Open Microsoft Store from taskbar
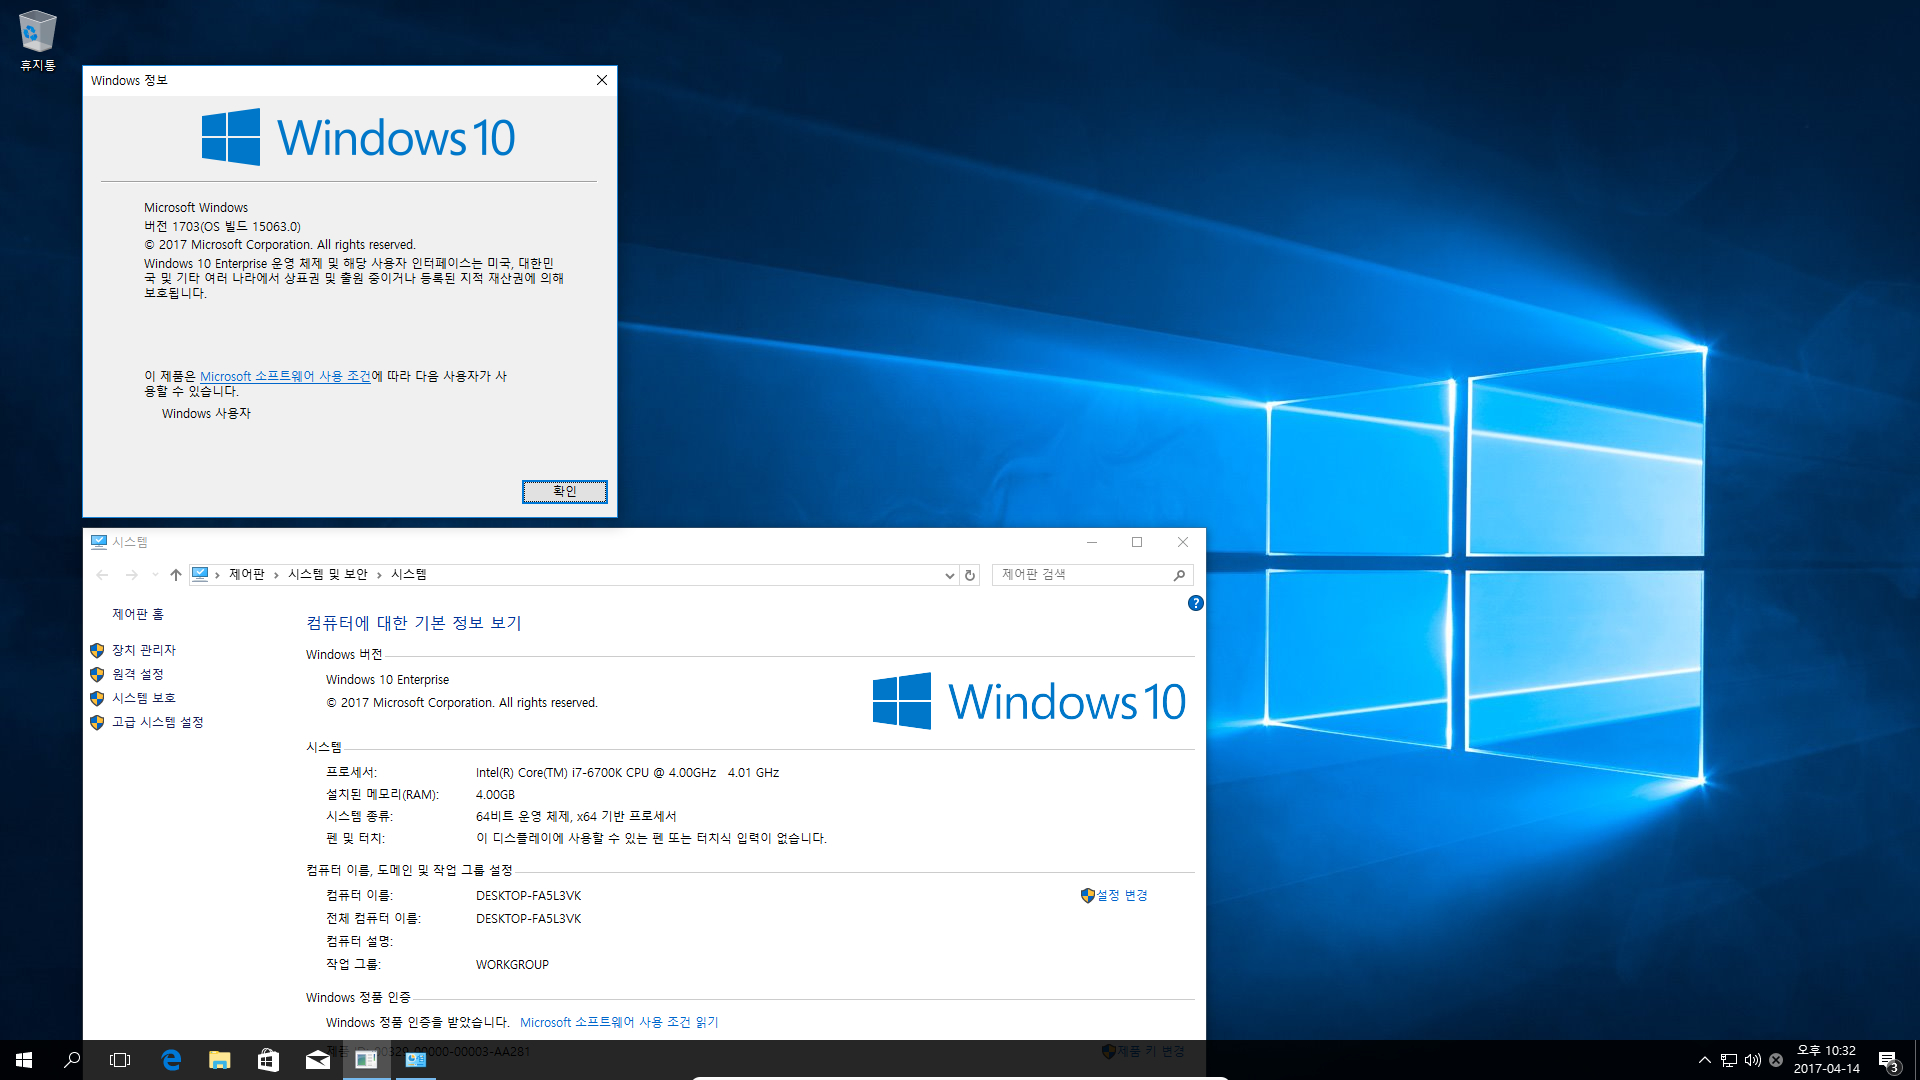This screenshot has height=1080, width=1920. pyautogui.click(x=268, y=1060)
